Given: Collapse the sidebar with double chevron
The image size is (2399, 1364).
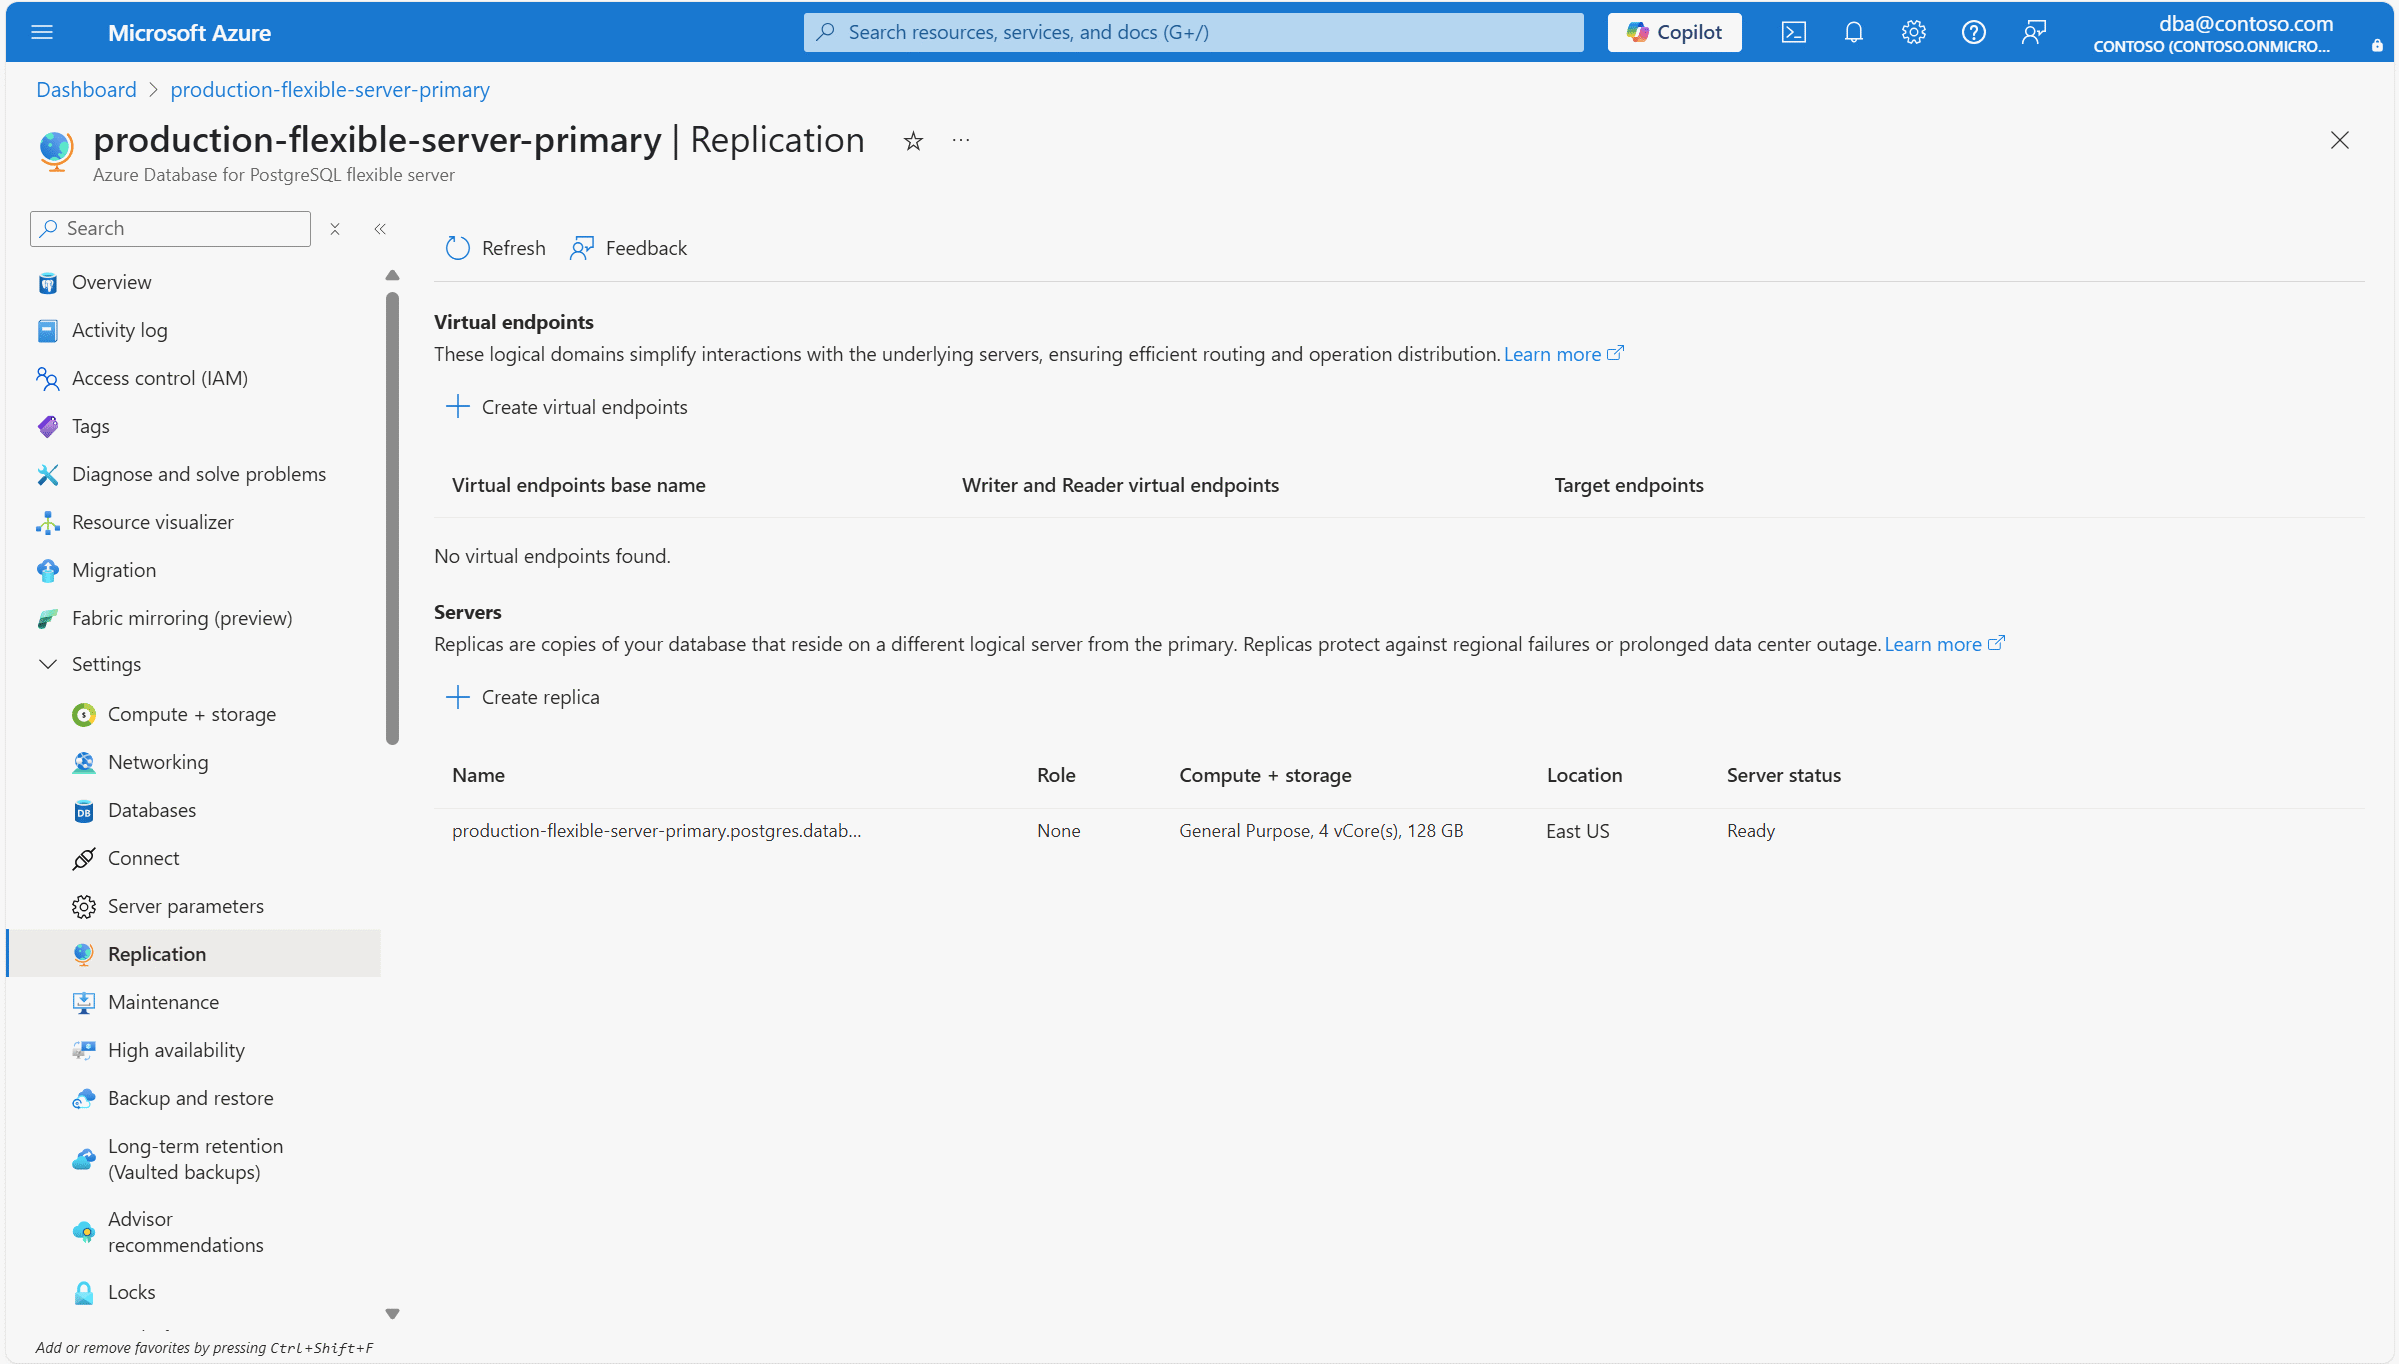Looking at the screenshot, I should (x=380, y=229).
